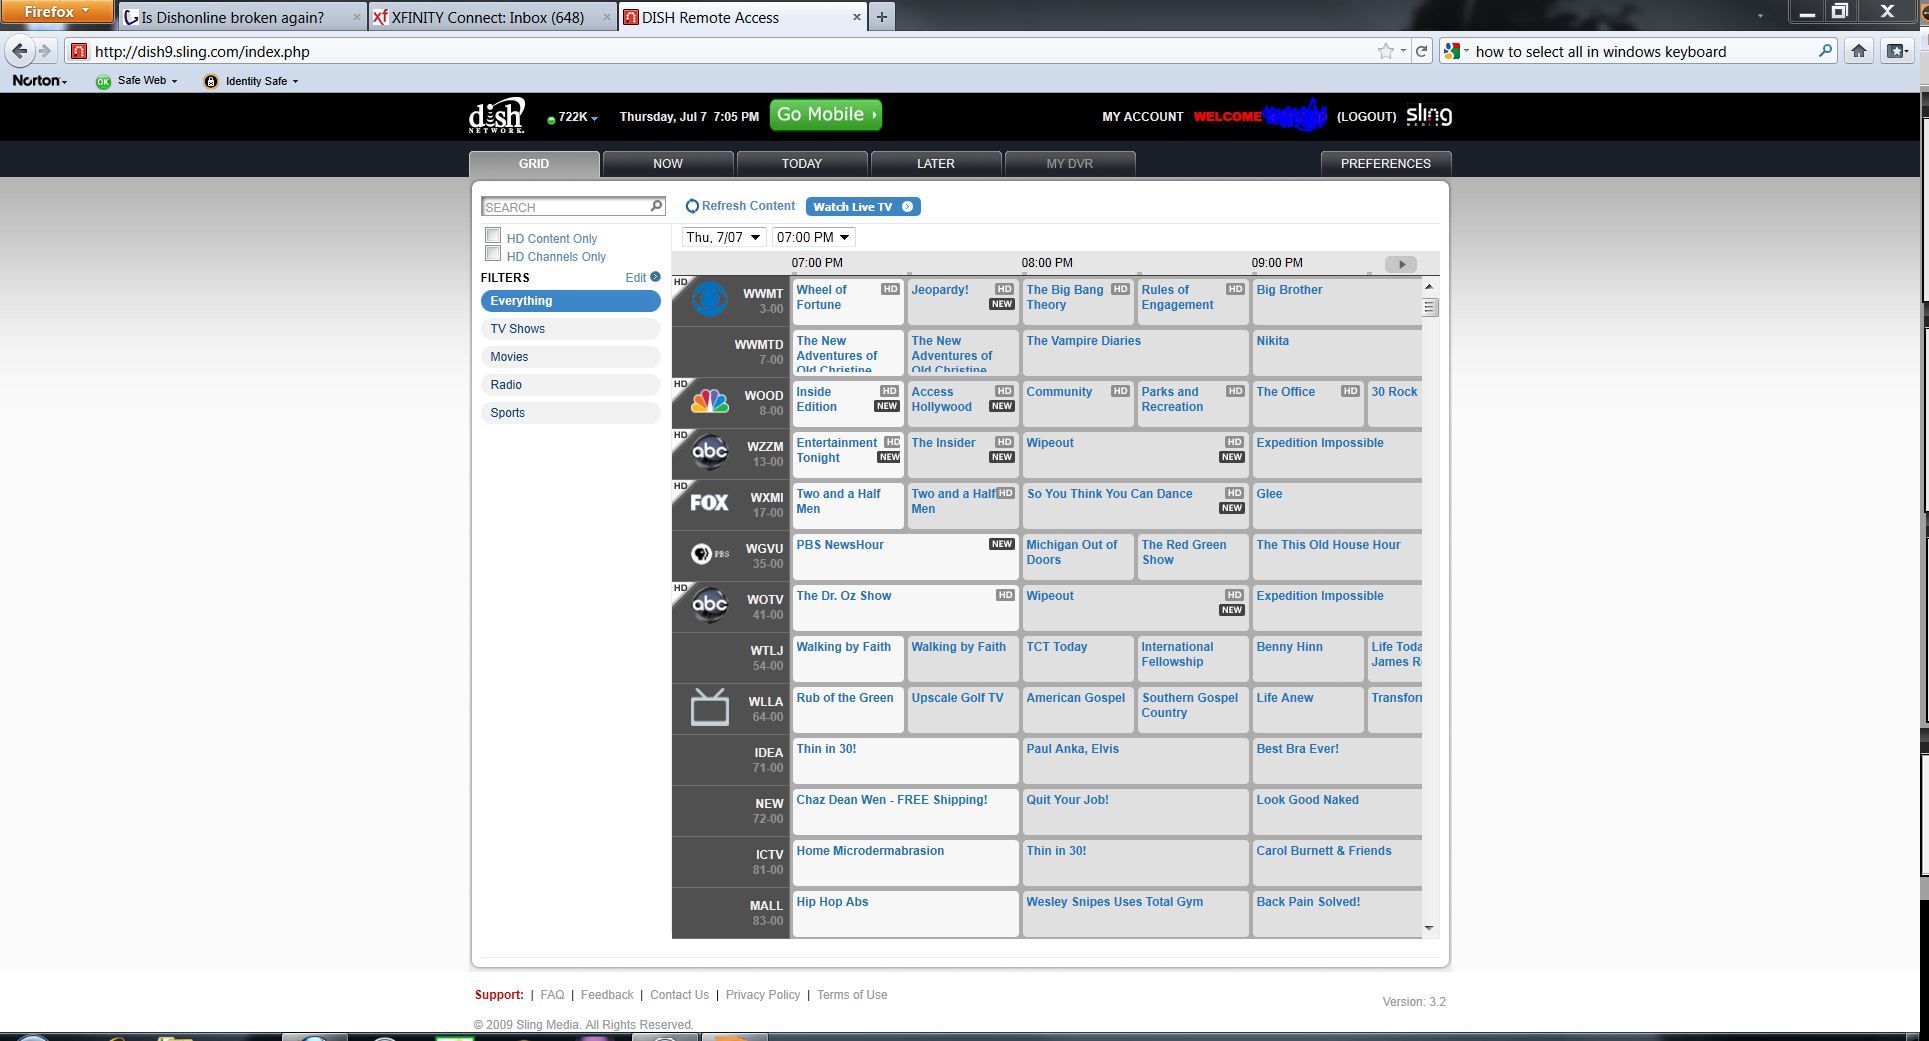Open the MY DVR tab

pos(1070,163)
